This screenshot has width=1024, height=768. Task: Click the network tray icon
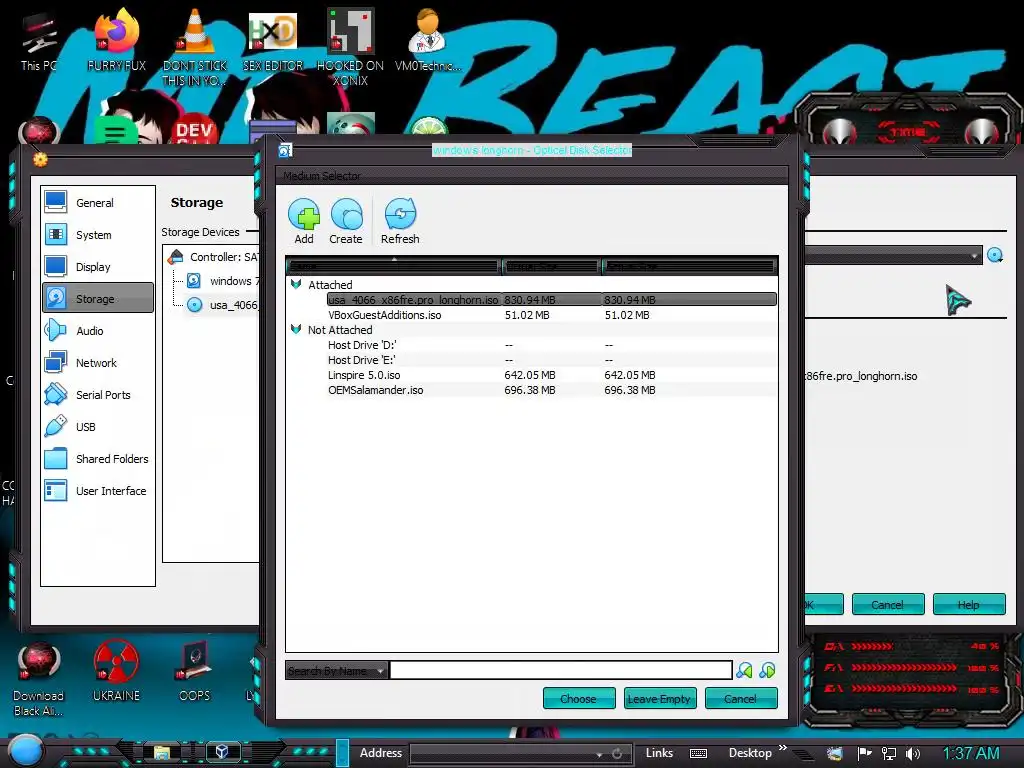(889, 754)
